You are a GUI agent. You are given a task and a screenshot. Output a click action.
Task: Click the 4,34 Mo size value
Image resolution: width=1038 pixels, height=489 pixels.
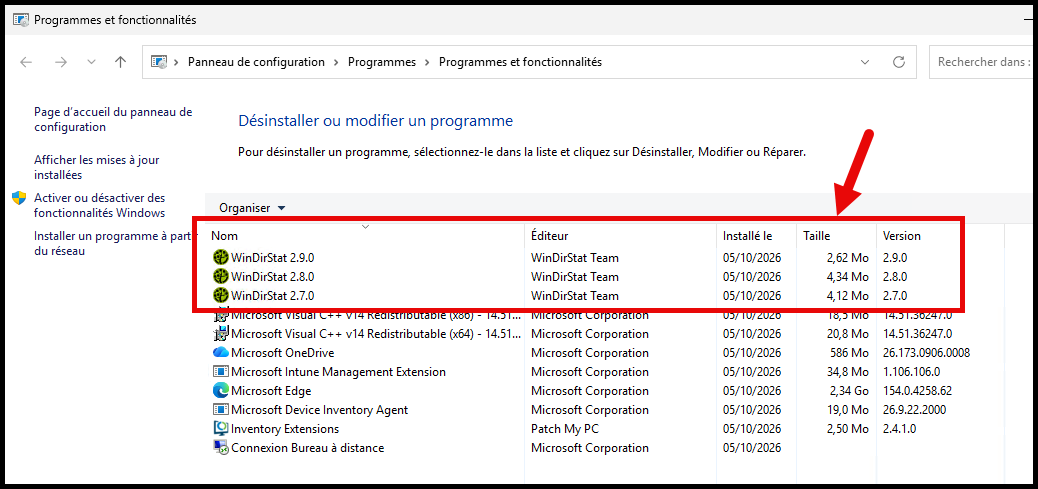click(x=847, y=277)
